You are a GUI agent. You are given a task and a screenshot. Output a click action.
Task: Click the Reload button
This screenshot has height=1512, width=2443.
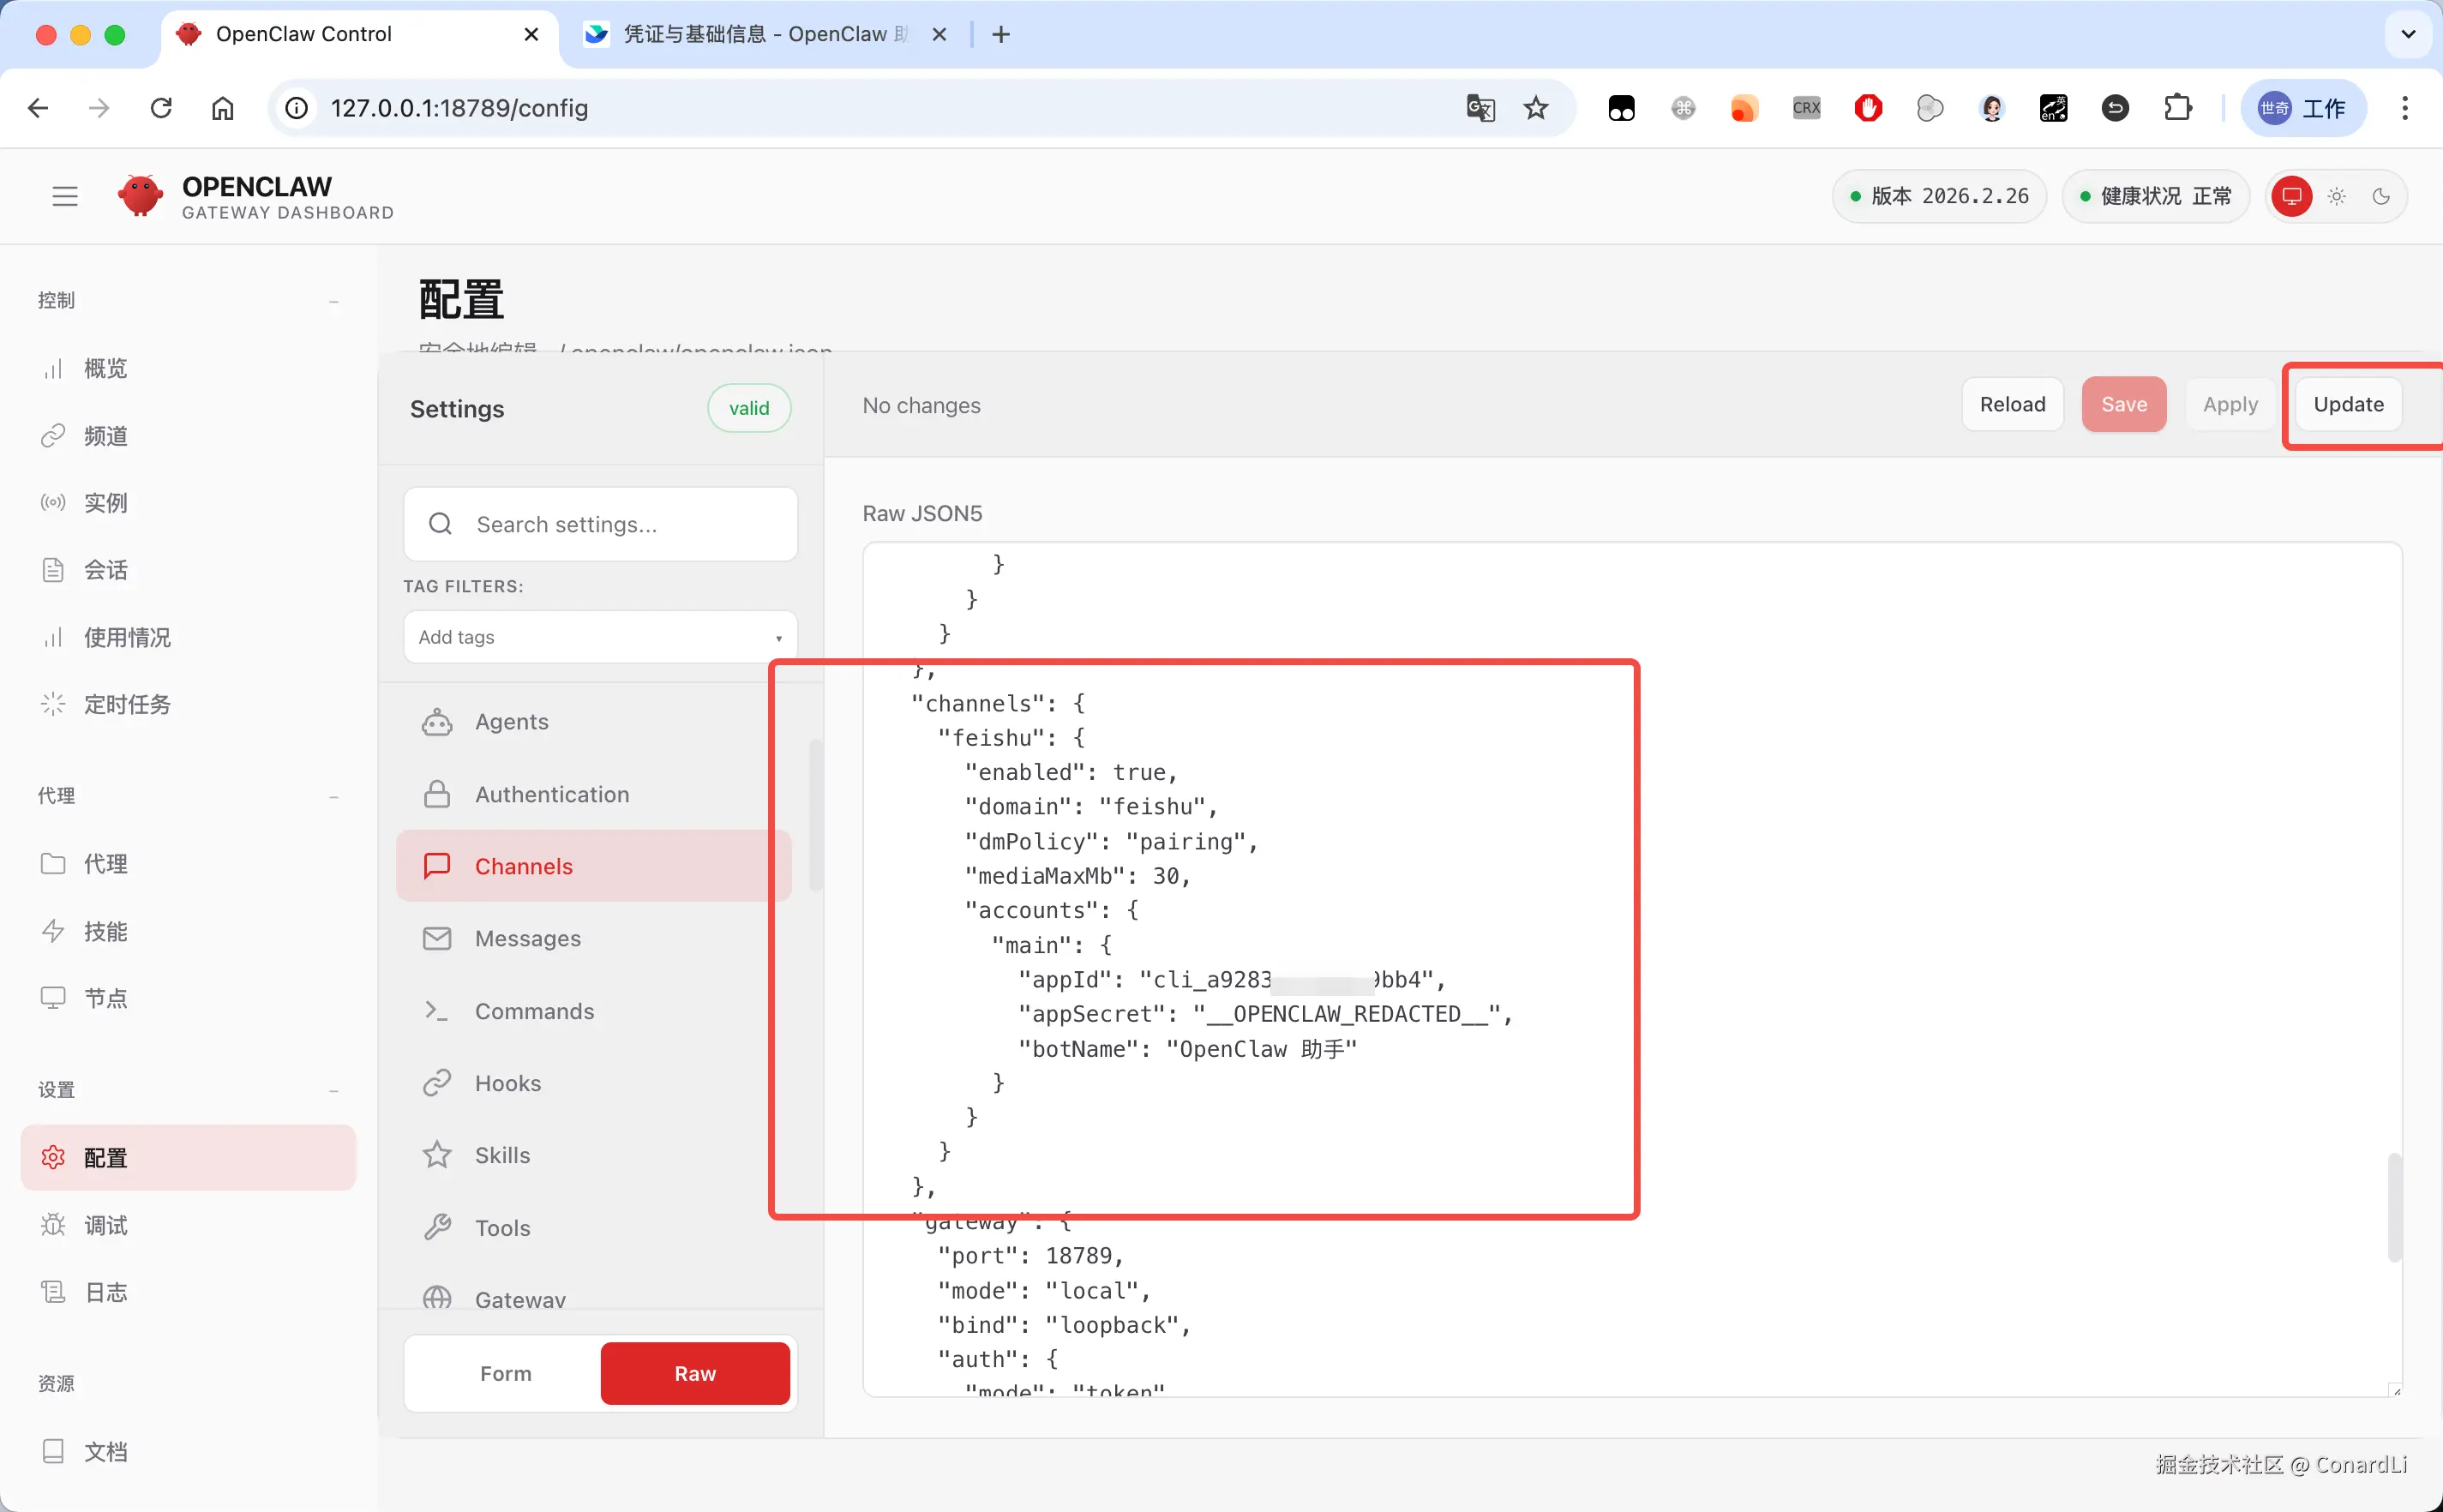[2012, 404]
